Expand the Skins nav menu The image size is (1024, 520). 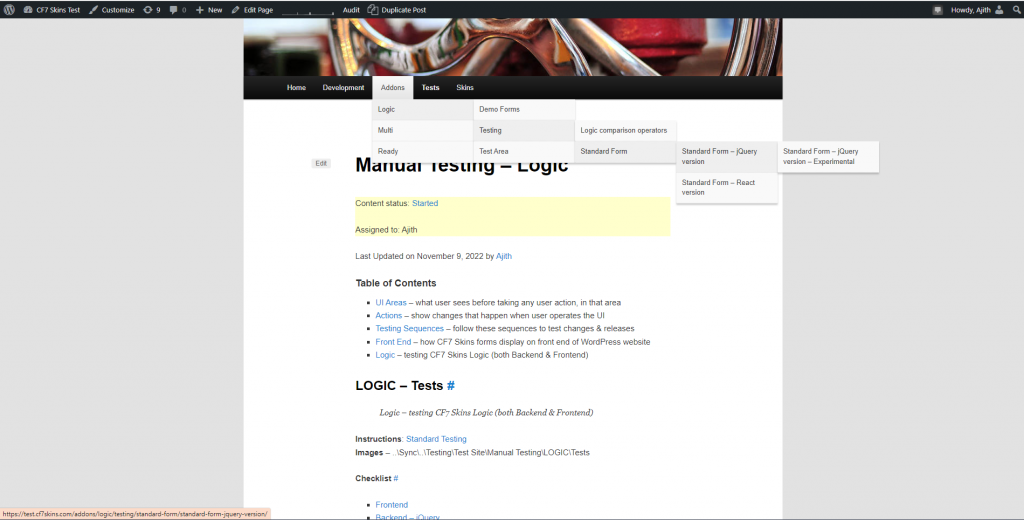coord(465,88)
